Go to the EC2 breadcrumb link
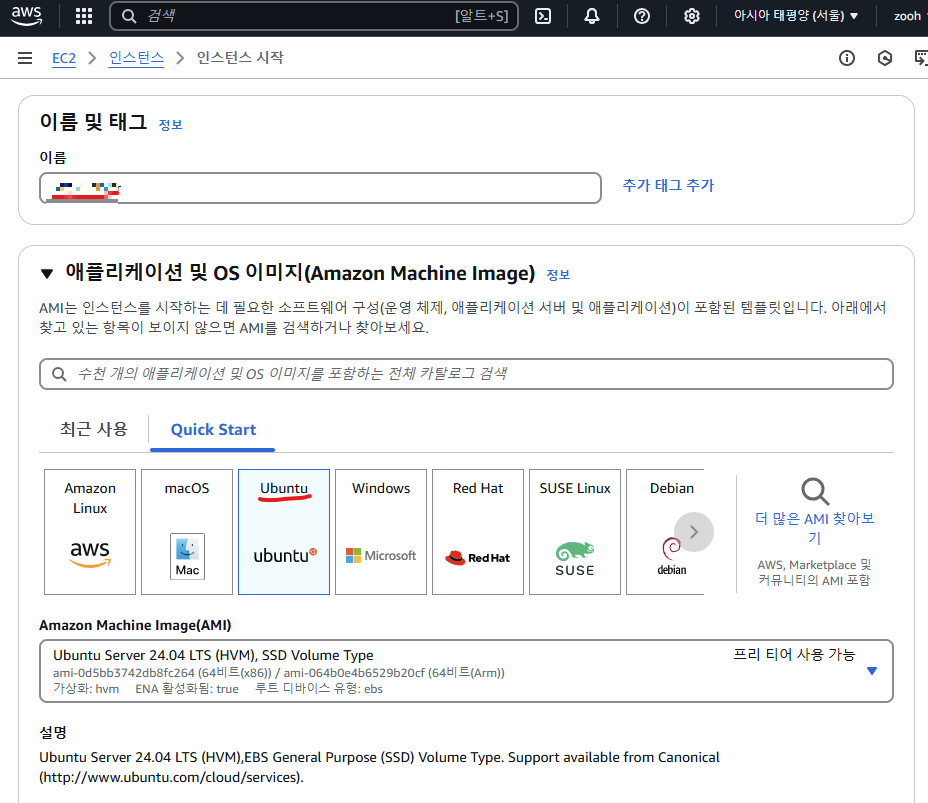 pyautogui.click(x=64, y=58)
